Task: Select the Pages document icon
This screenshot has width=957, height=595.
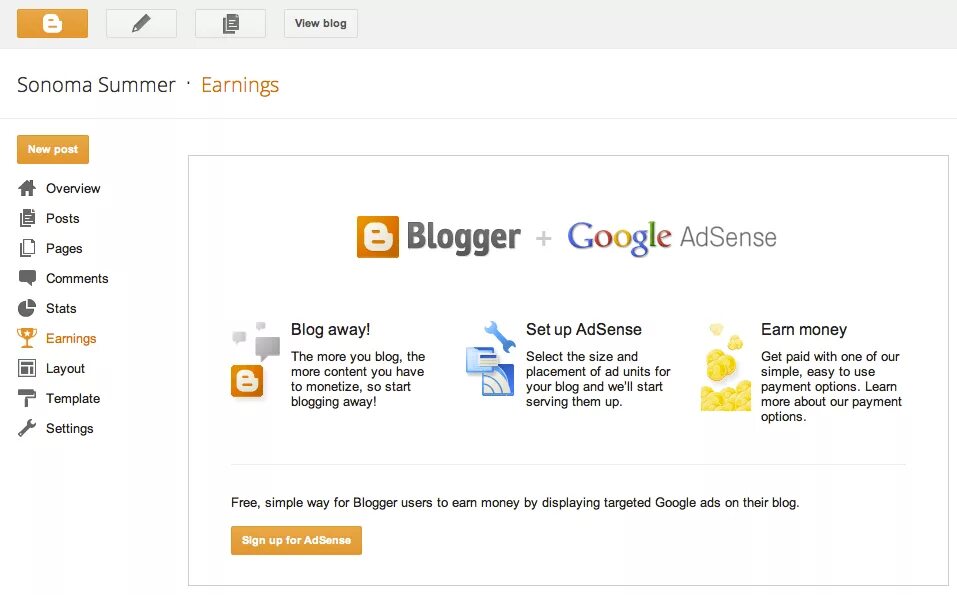Action: tap(27, 248)
